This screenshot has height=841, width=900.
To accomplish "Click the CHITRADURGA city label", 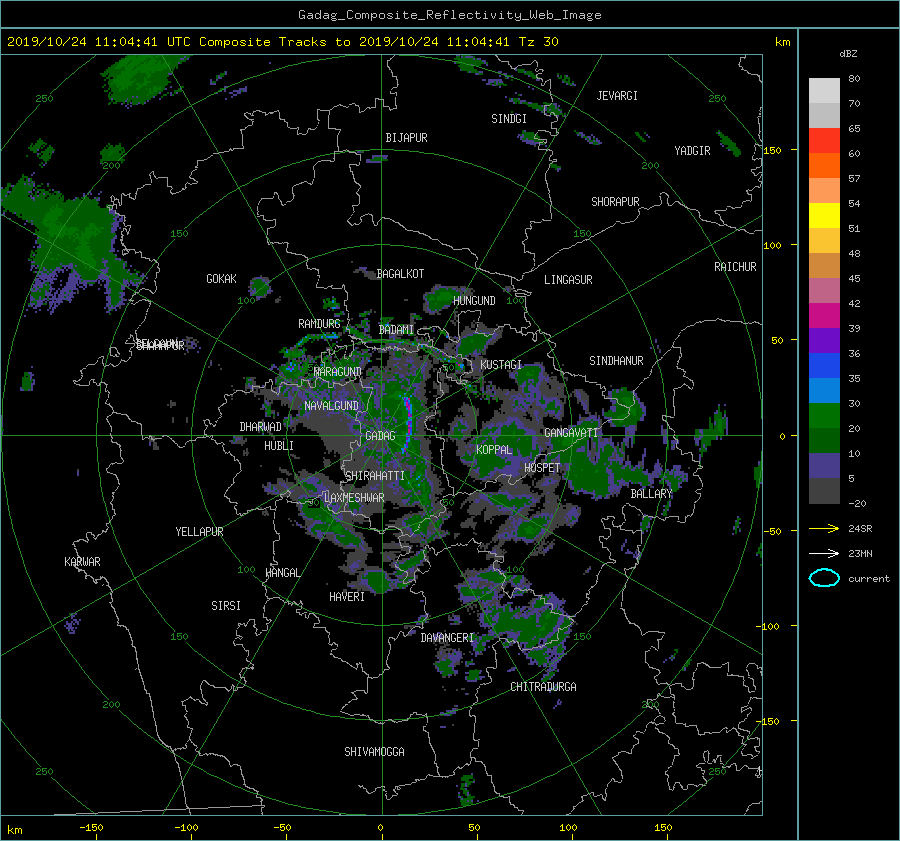I will (544, 687).
